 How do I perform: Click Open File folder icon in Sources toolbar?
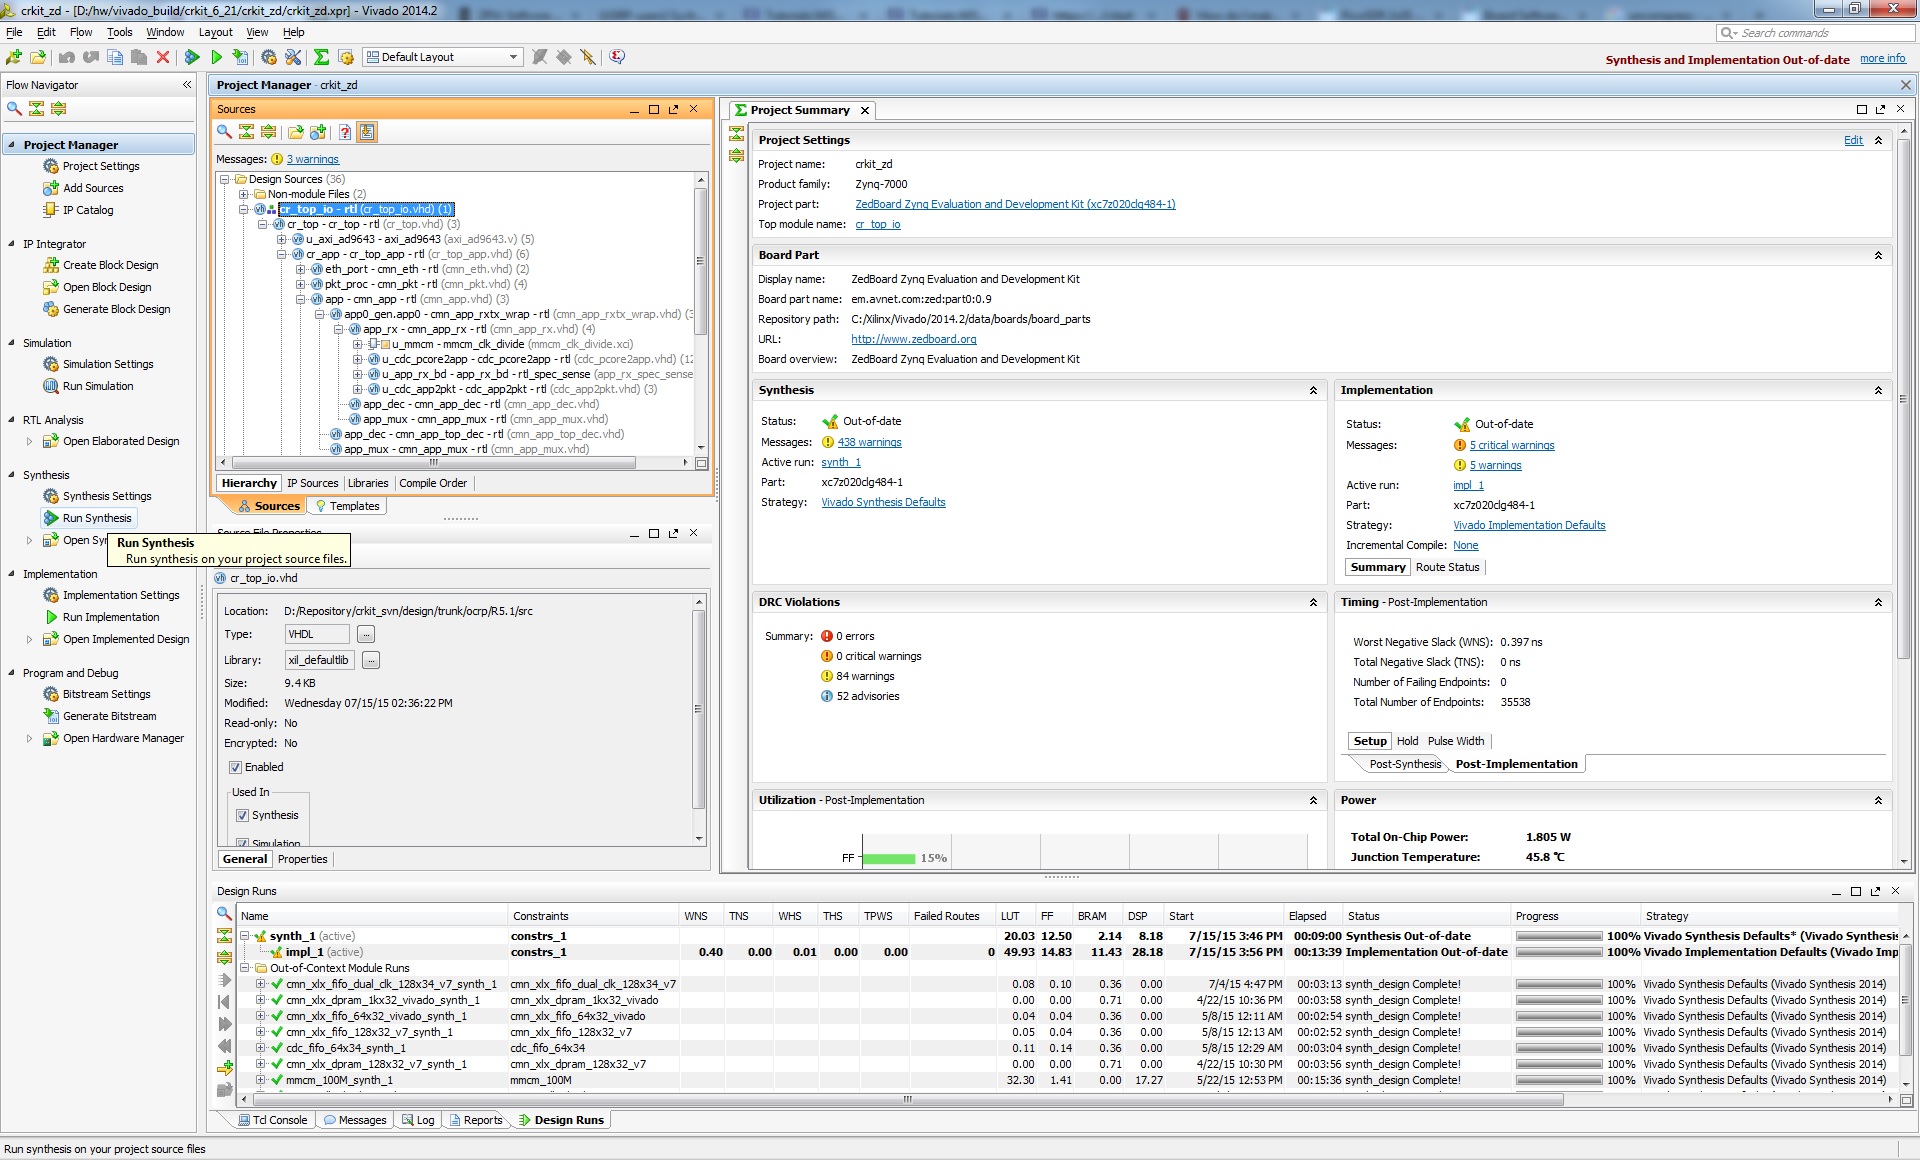click(296, 132)
